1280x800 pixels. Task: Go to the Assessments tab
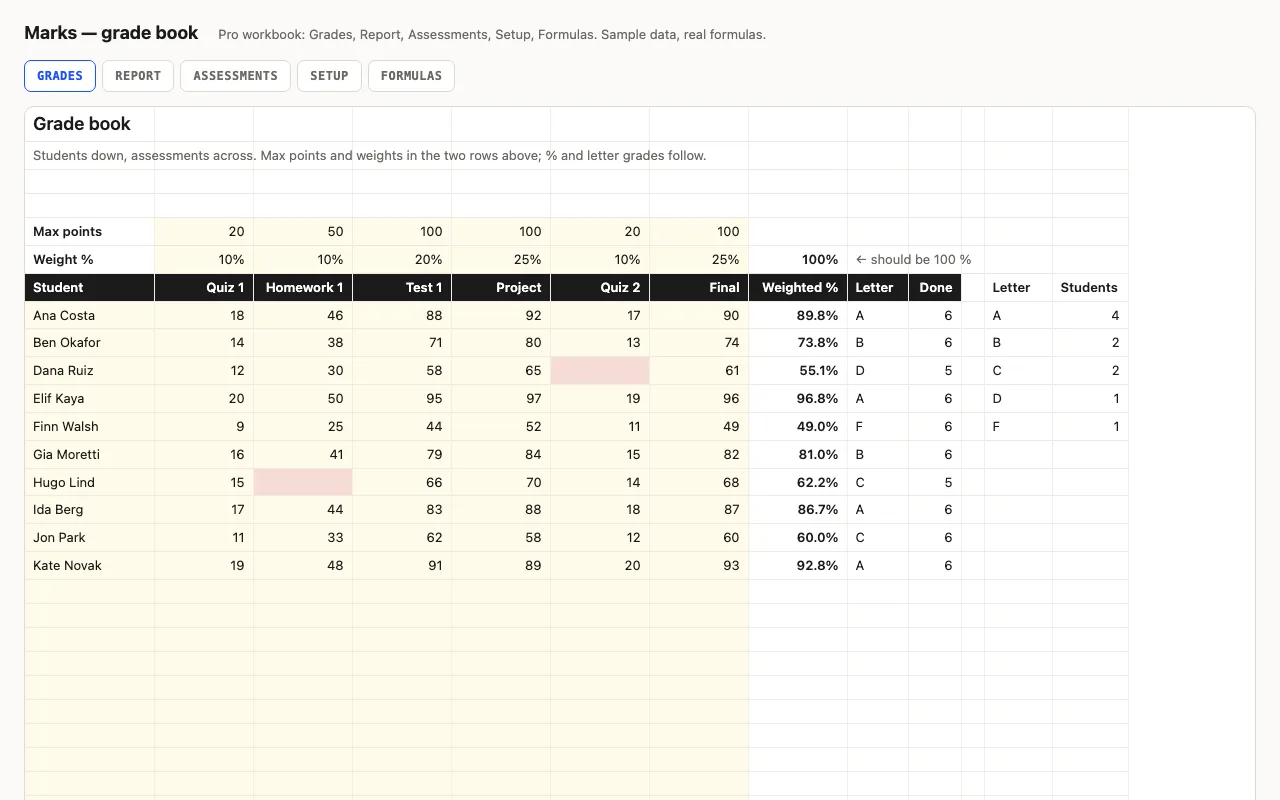pyautogui.click(x=235, y=76)
